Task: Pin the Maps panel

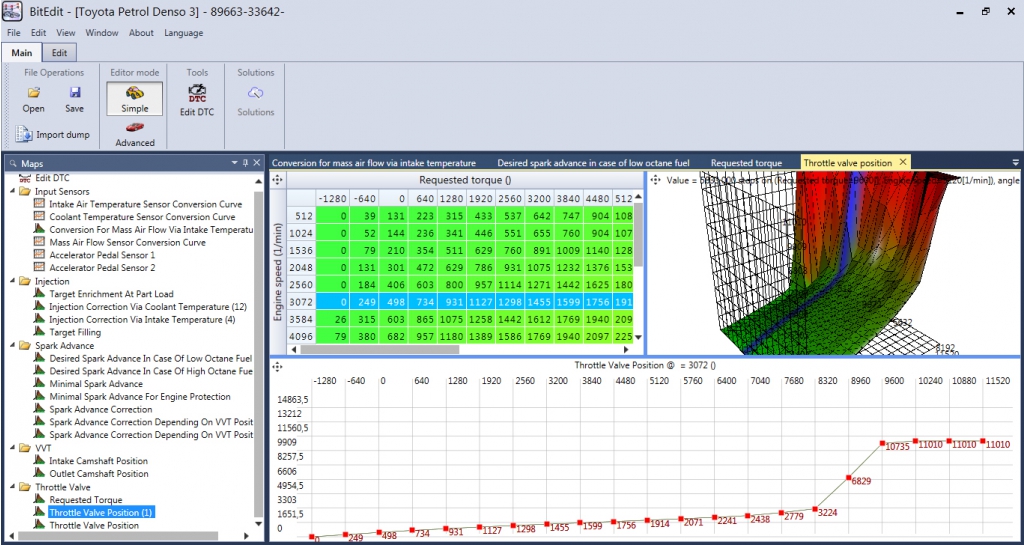Action: coord(246,163)
